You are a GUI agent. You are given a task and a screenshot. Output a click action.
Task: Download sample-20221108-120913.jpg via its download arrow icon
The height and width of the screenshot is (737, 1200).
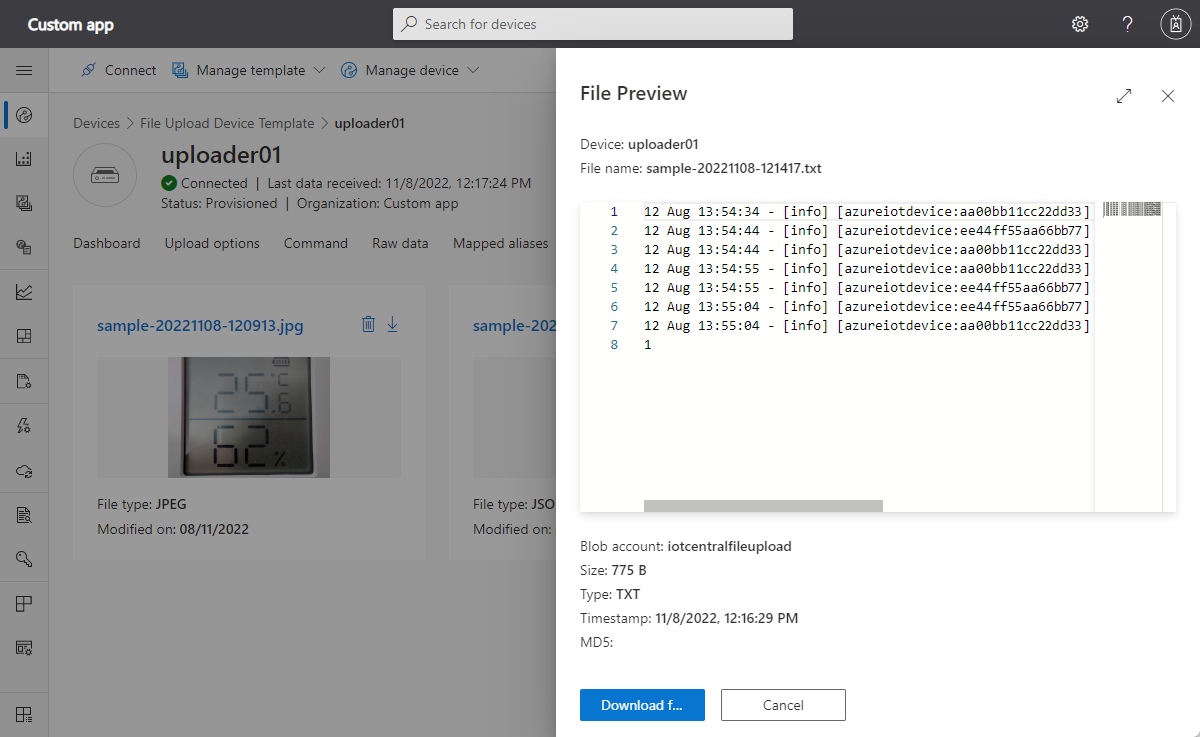pos(392,324)
